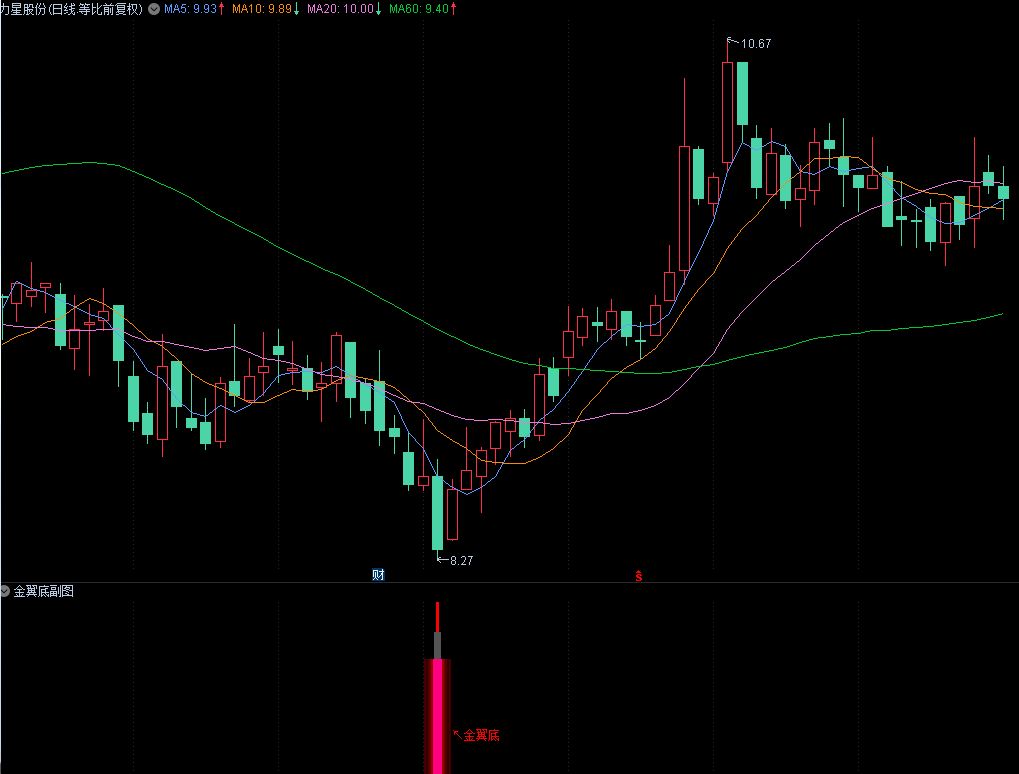Click the 8.27 lowest price label
Viewport: 1019px width, 774px height.
click(461, 561)
